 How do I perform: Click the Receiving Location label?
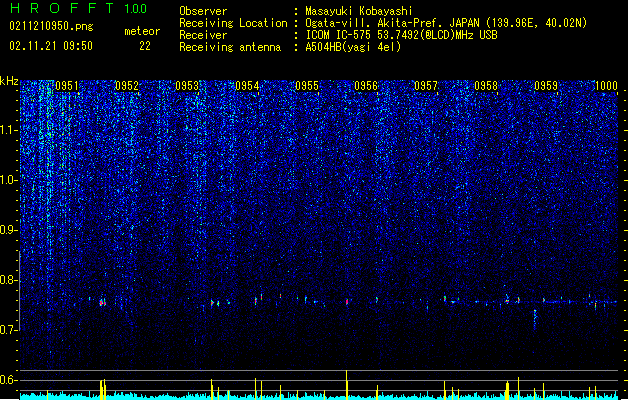click(233, 23)
